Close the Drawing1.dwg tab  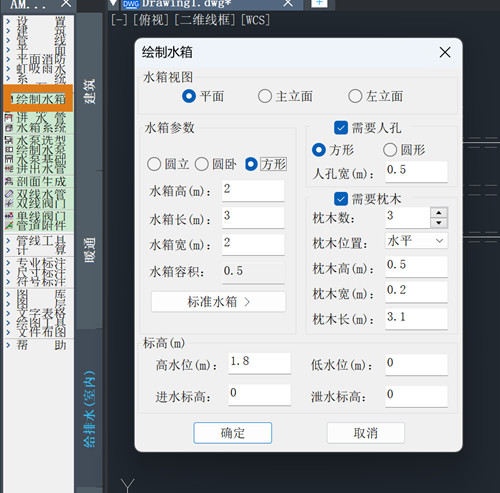(x=288, y=3)
